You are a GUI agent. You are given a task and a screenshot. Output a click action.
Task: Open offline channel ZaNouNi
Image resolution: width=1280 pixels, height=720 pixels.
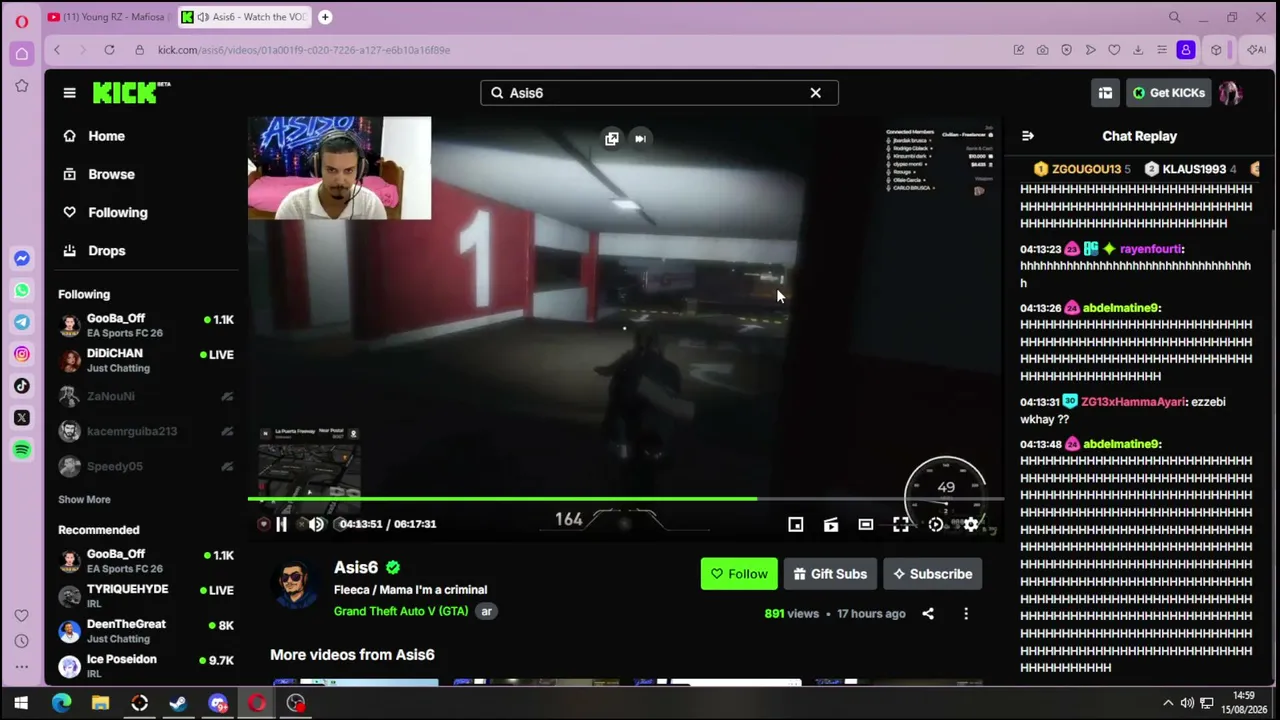[146, 396]
